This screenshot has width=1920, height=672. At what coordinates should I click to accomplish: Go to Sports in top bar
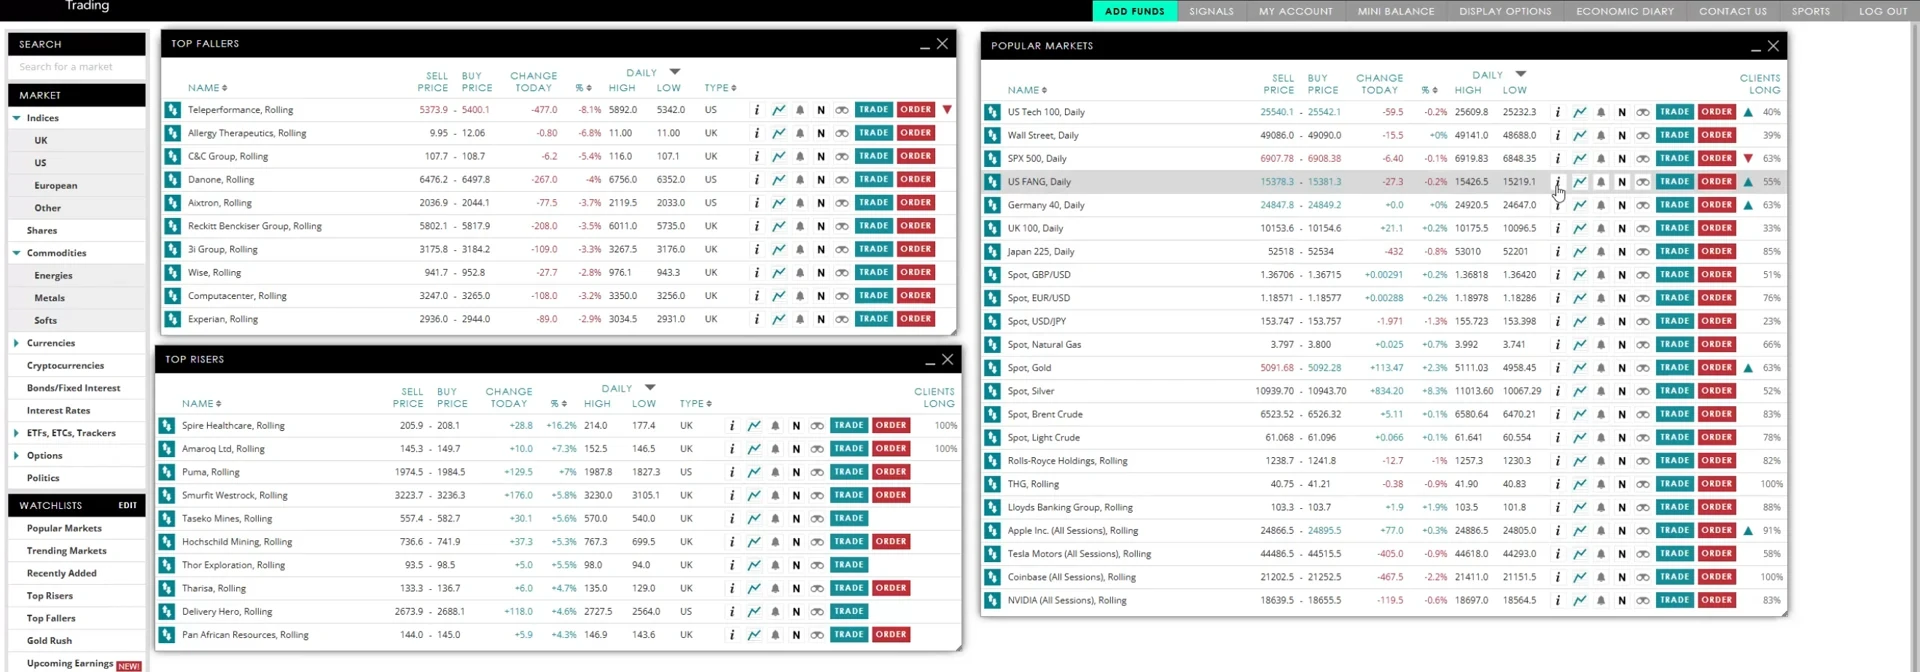[1811, 11]
